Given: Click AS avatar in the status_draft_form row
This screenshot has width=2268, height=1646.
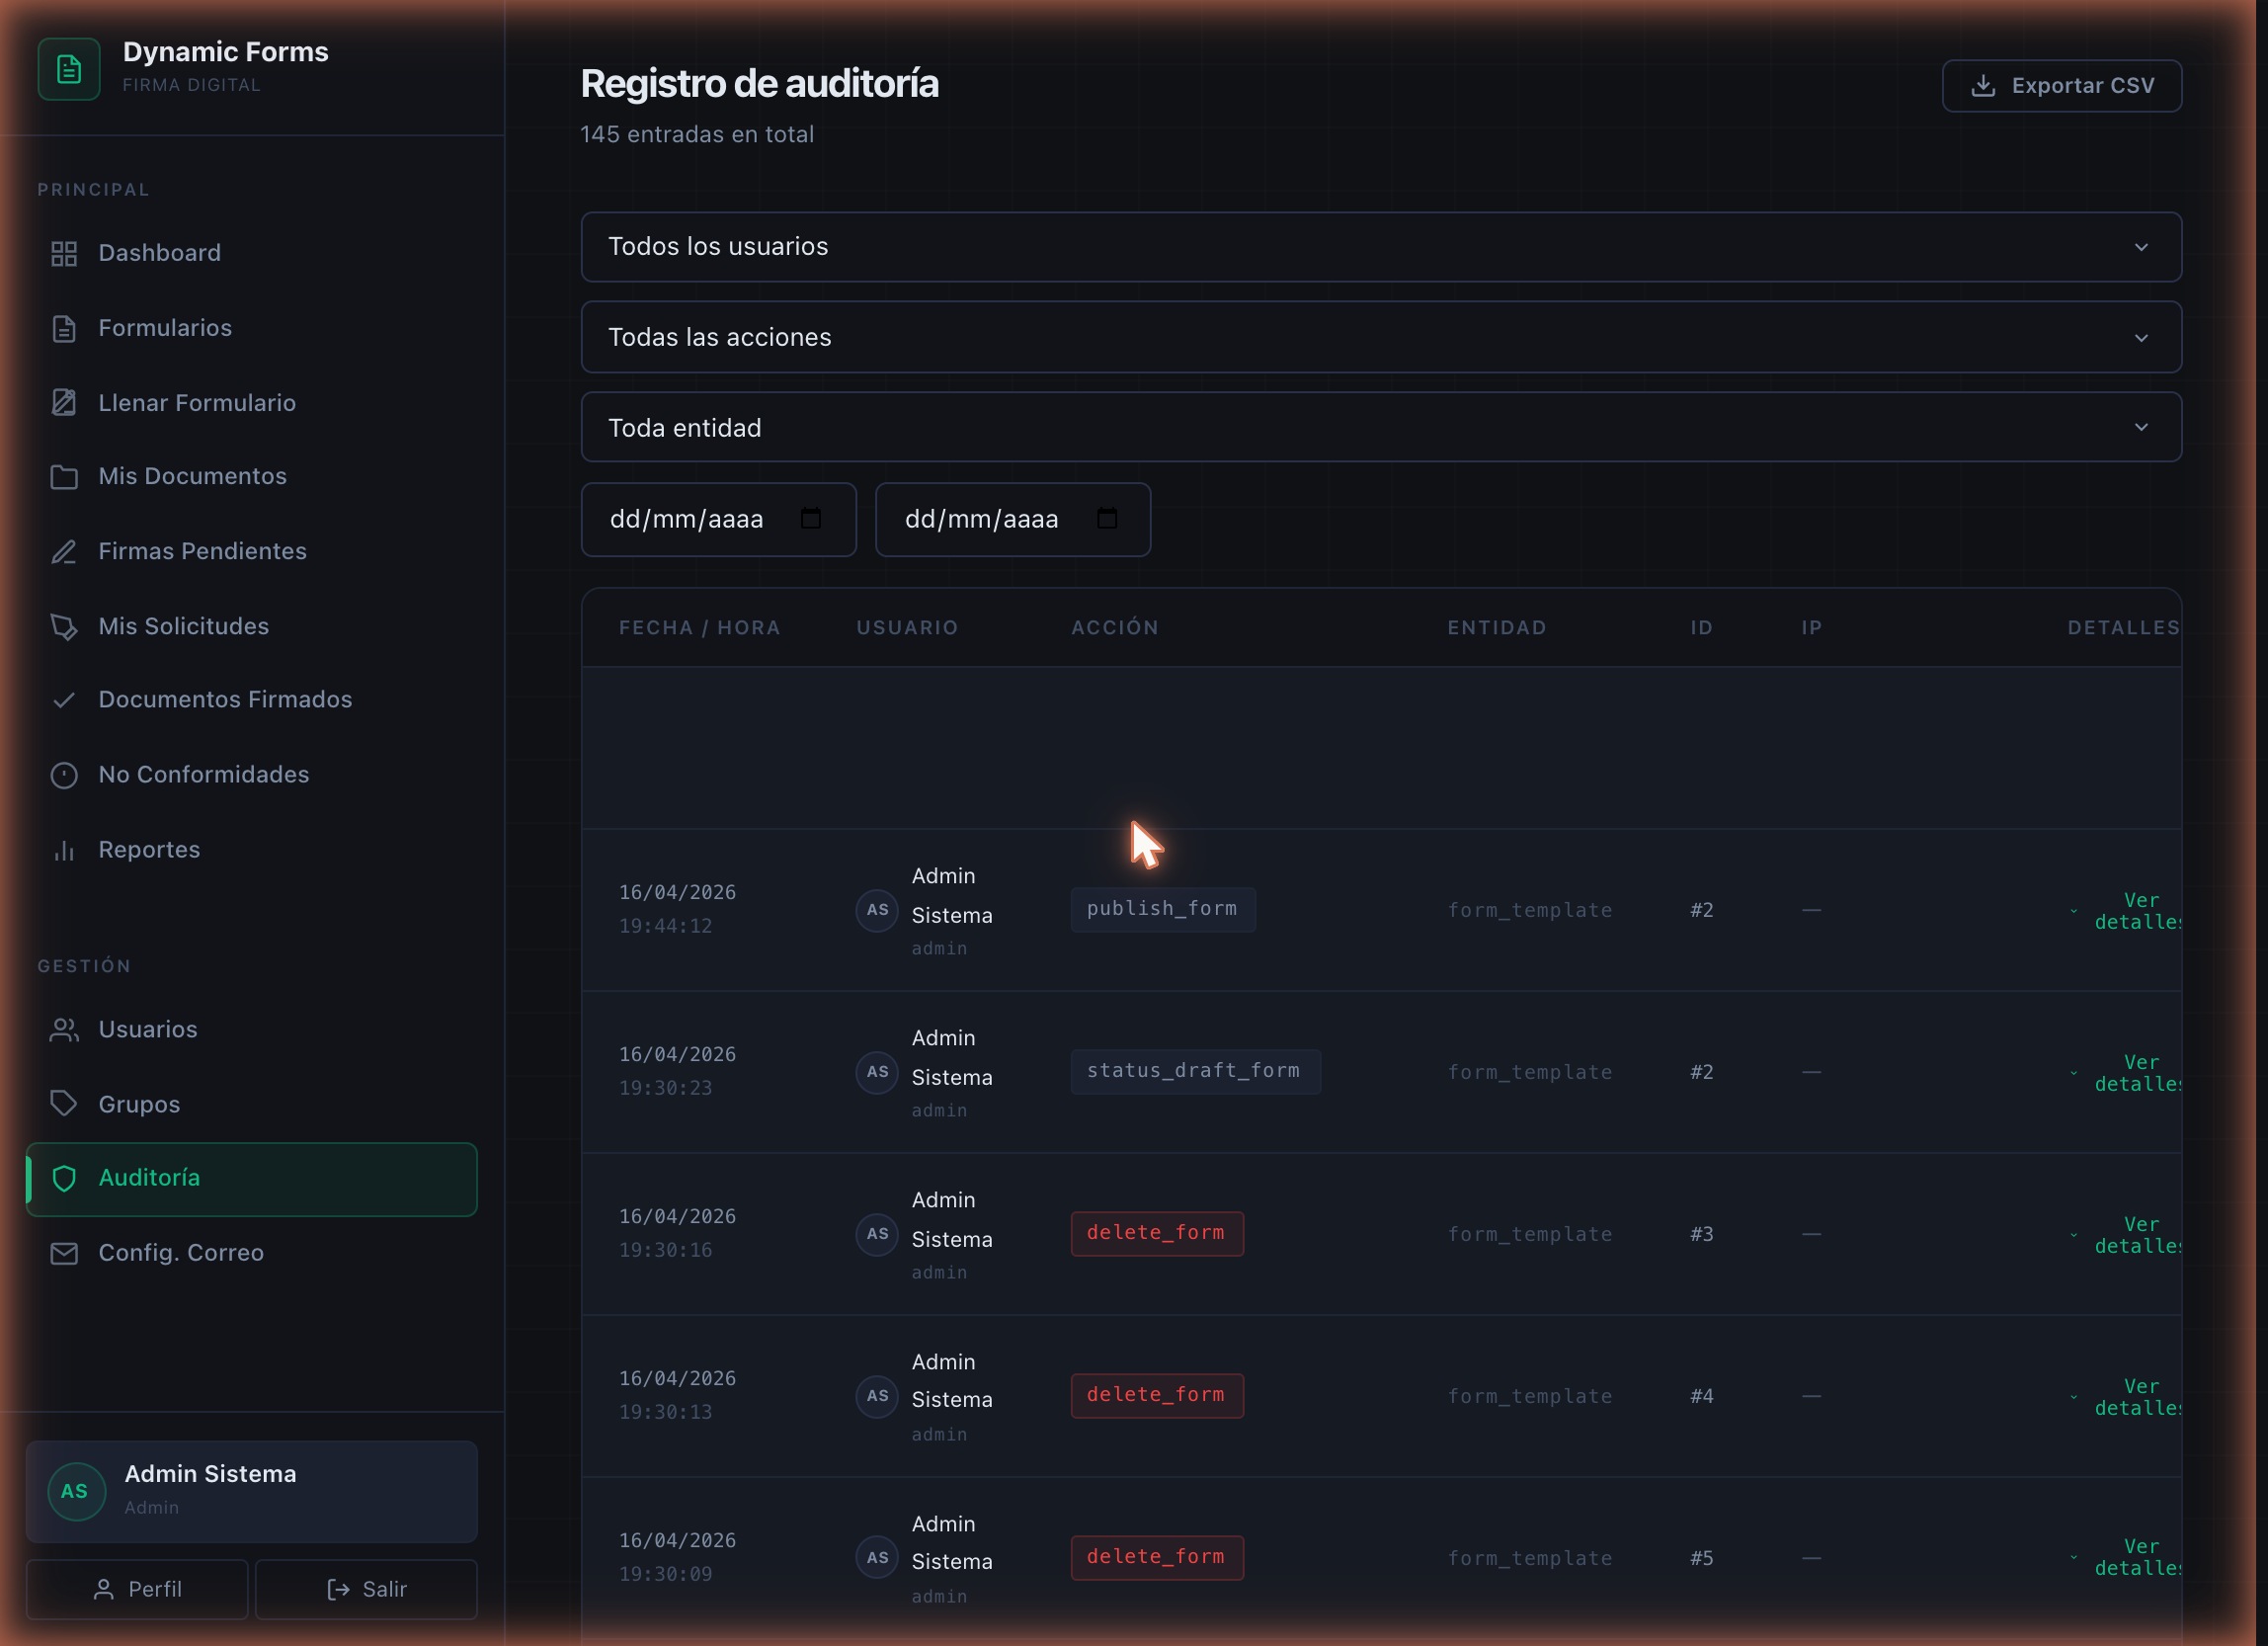Looking at the screenshot, I should [877, 1072].
